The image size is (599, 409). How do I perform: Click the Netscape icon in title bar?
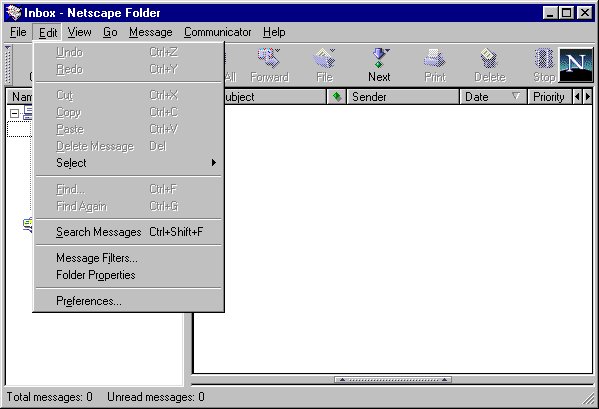(13, 13)
